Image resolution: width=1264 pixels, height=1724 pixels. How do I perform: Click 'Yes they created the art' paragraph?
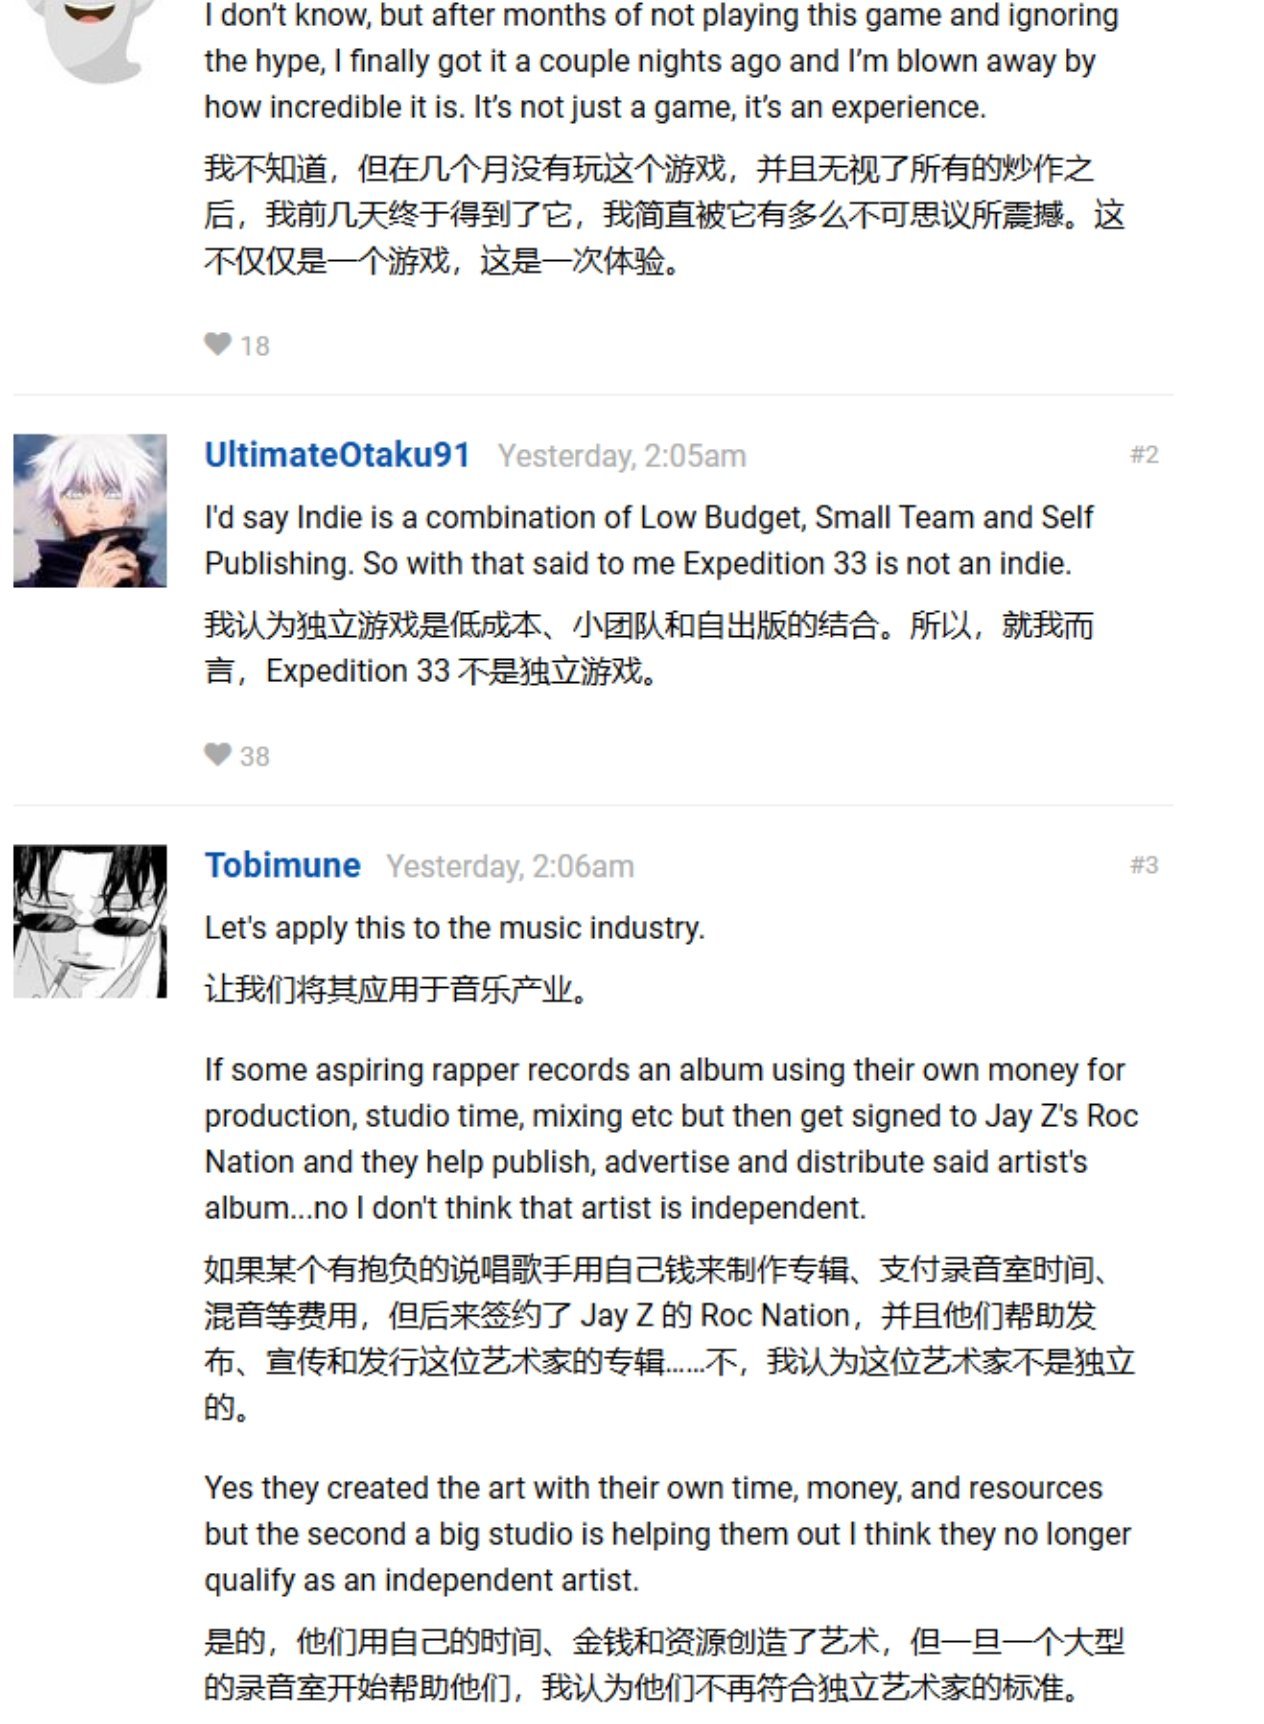pos(667,1534)
